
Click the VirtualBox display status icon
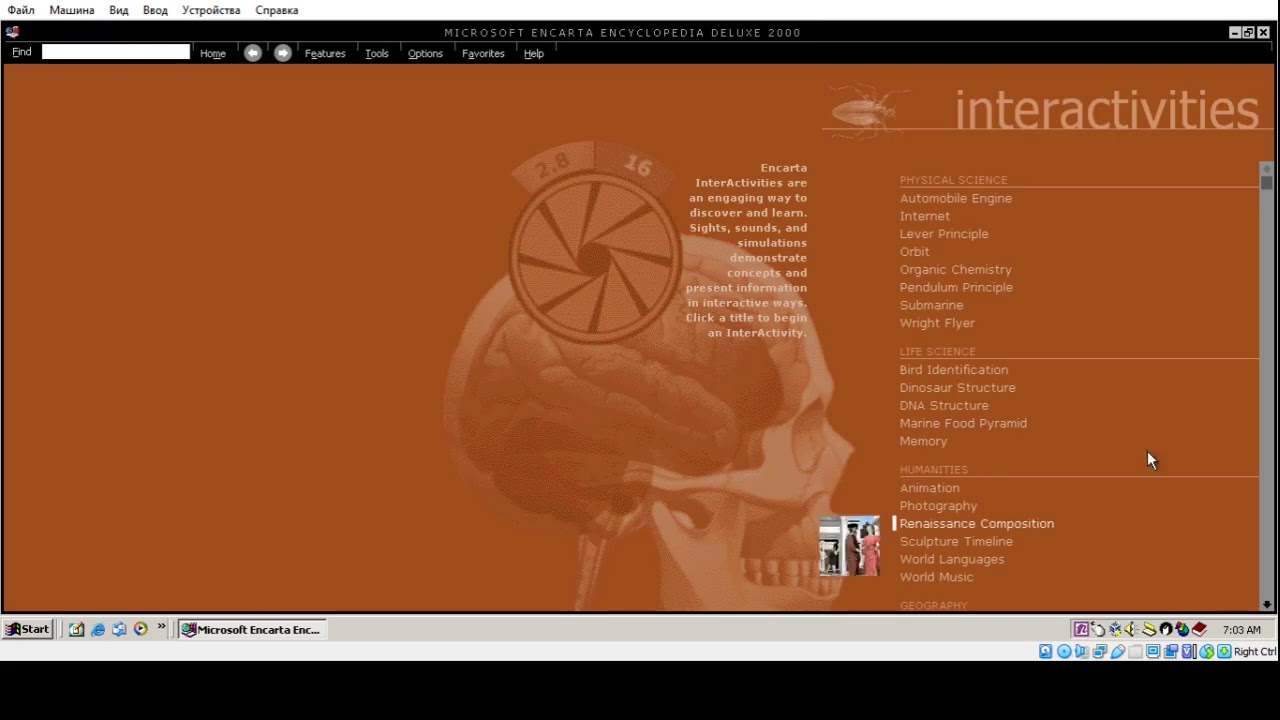pyautogui.click(x=1153, y=651)
